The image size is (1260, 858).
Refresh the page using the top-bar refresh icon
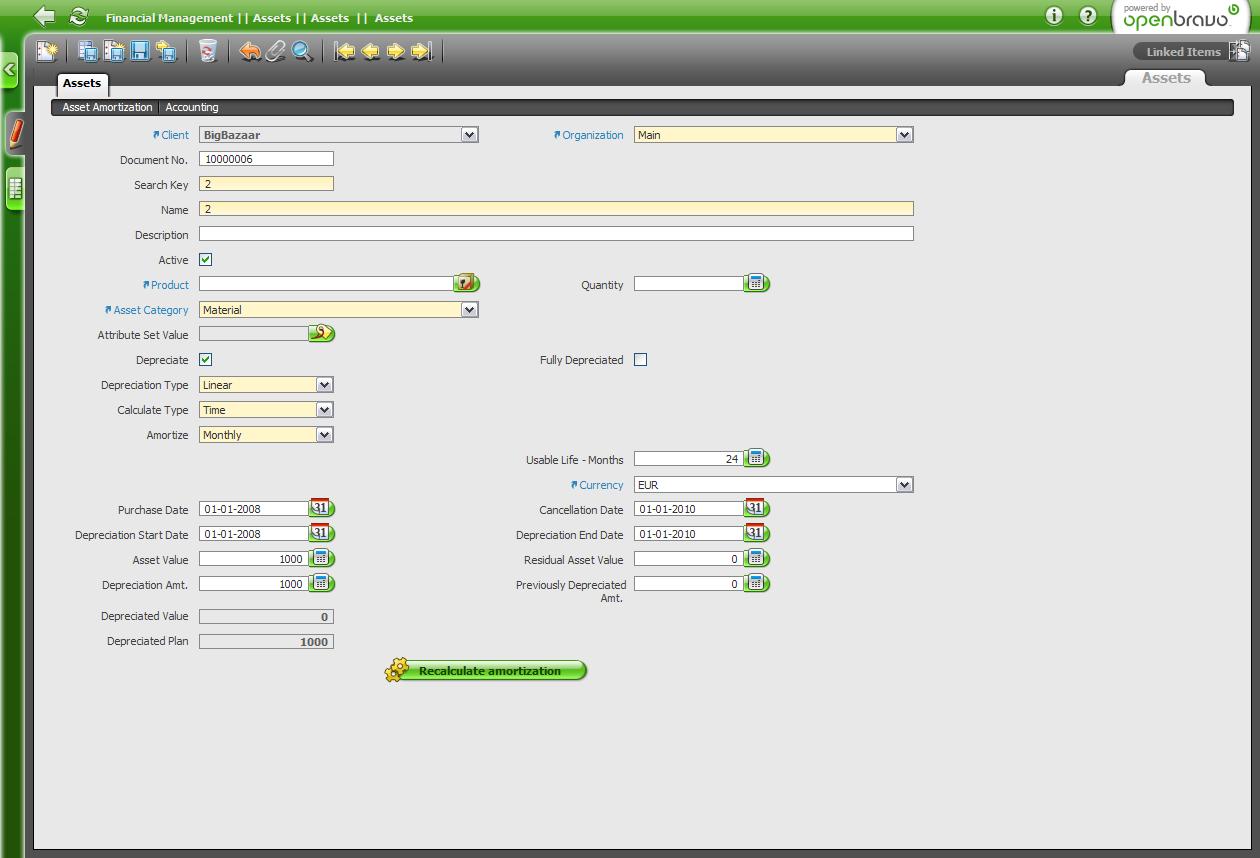(78, 17)
